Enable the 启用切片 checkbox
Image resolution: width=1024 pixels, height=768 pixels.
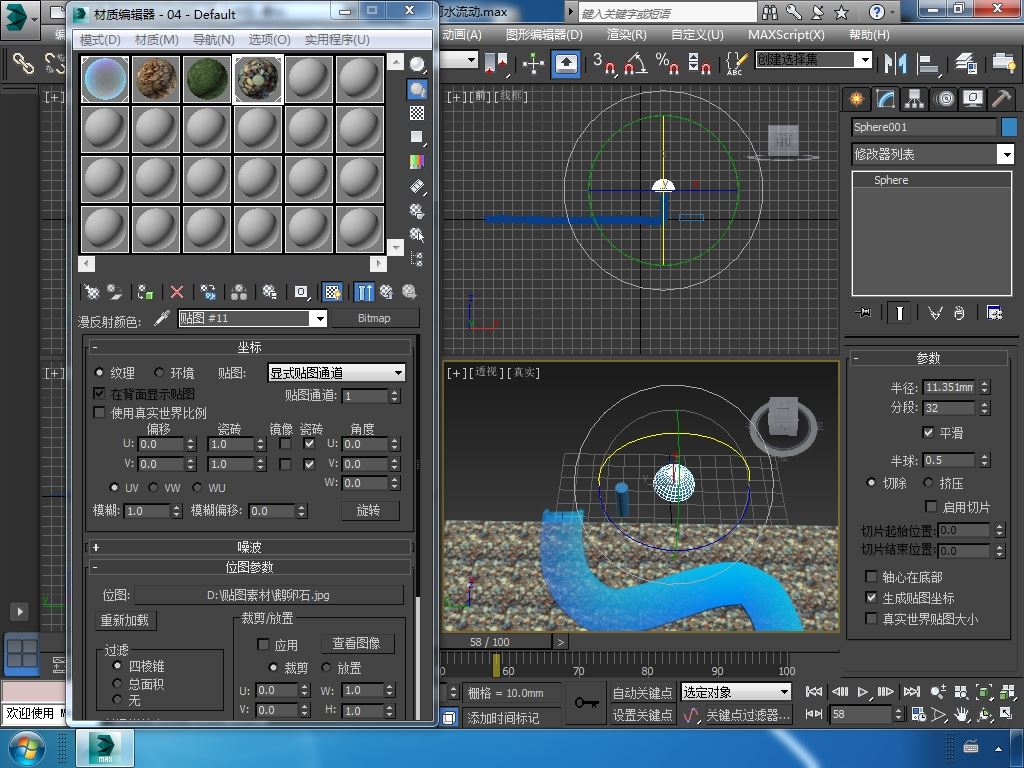tap(931, 507)
